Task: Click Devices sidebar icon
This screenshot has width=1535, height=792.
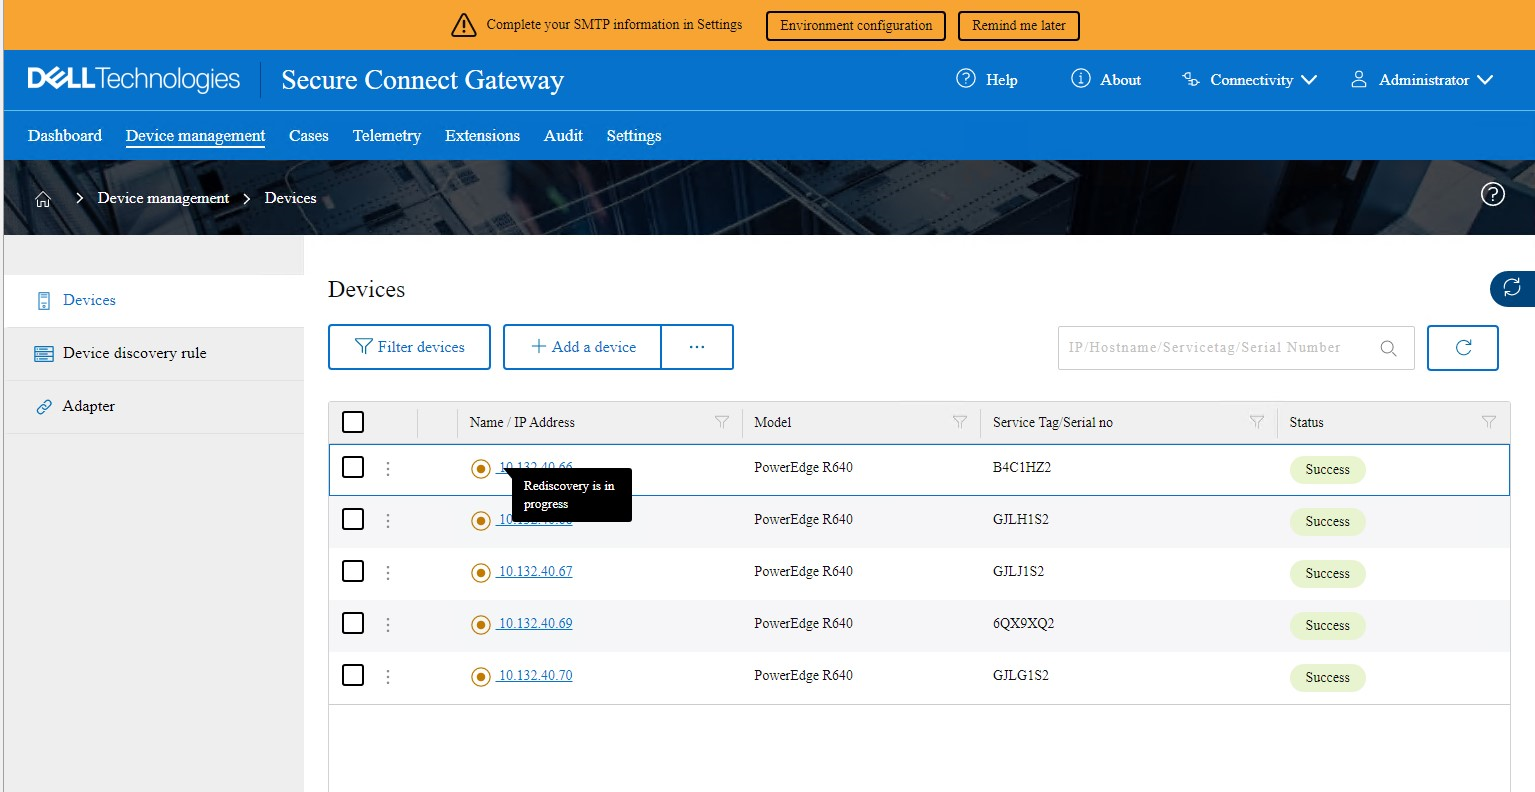Action: coord(44,301)
